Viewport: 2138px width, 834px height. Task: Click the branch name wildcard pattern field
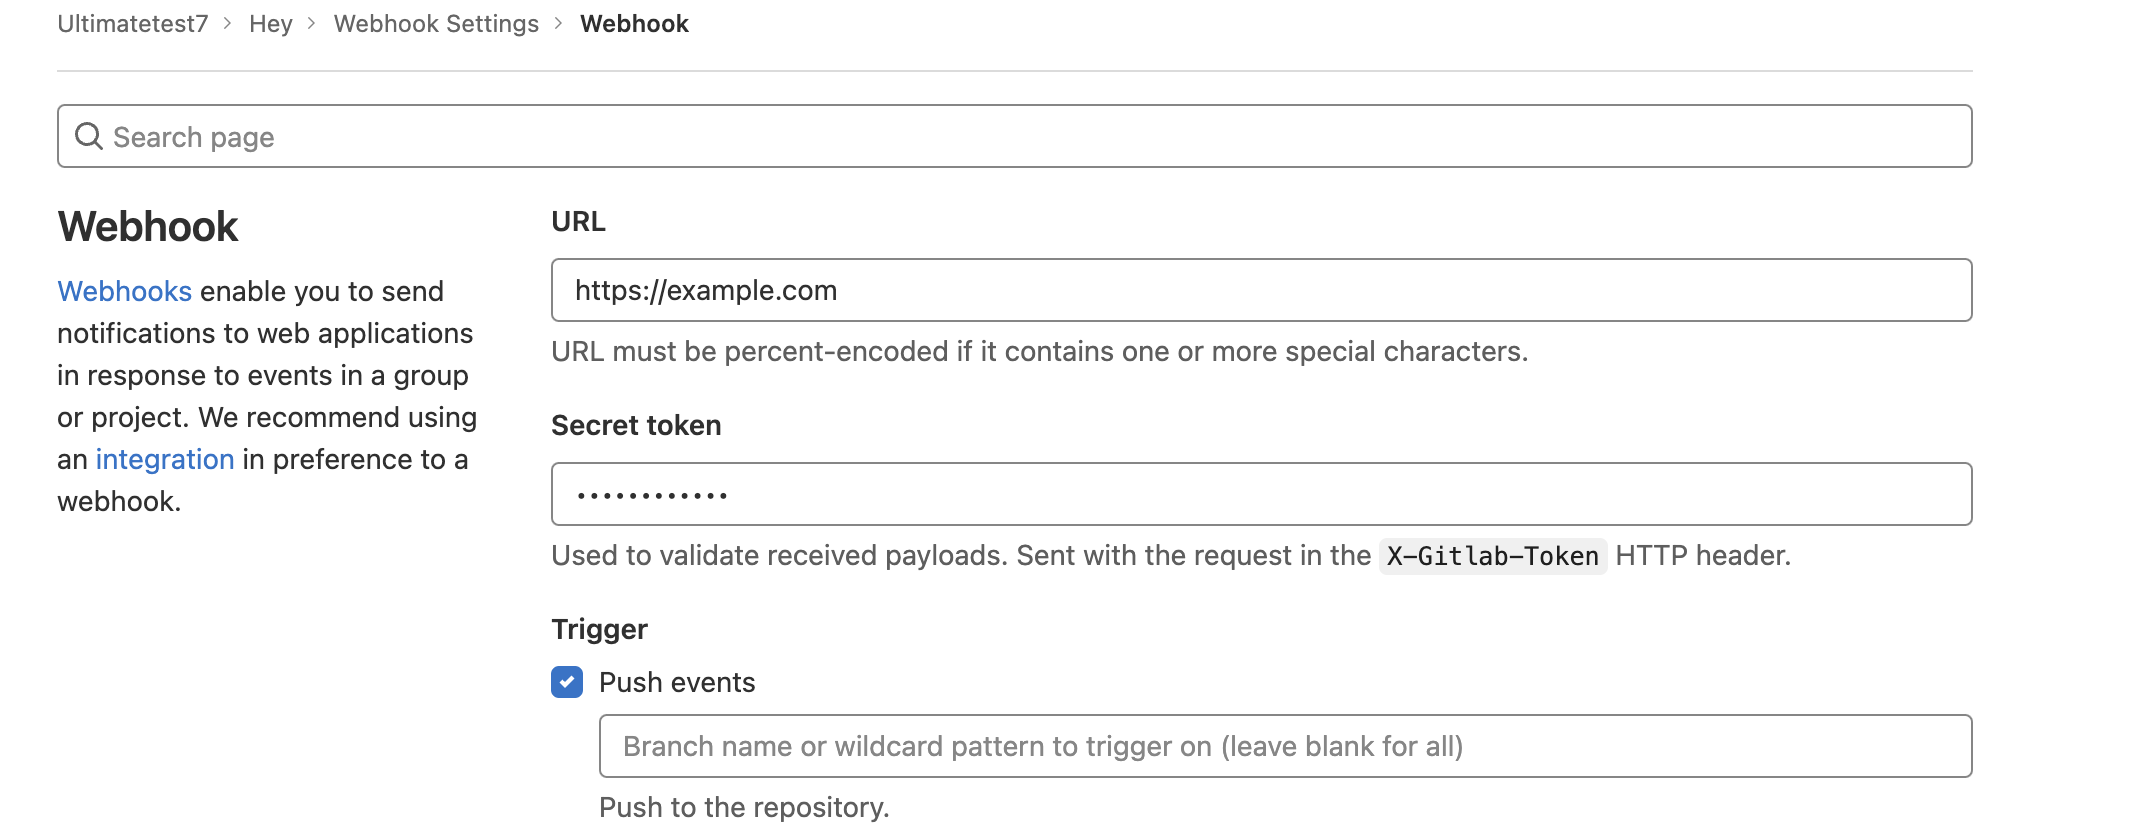[x=1284, y=746]
